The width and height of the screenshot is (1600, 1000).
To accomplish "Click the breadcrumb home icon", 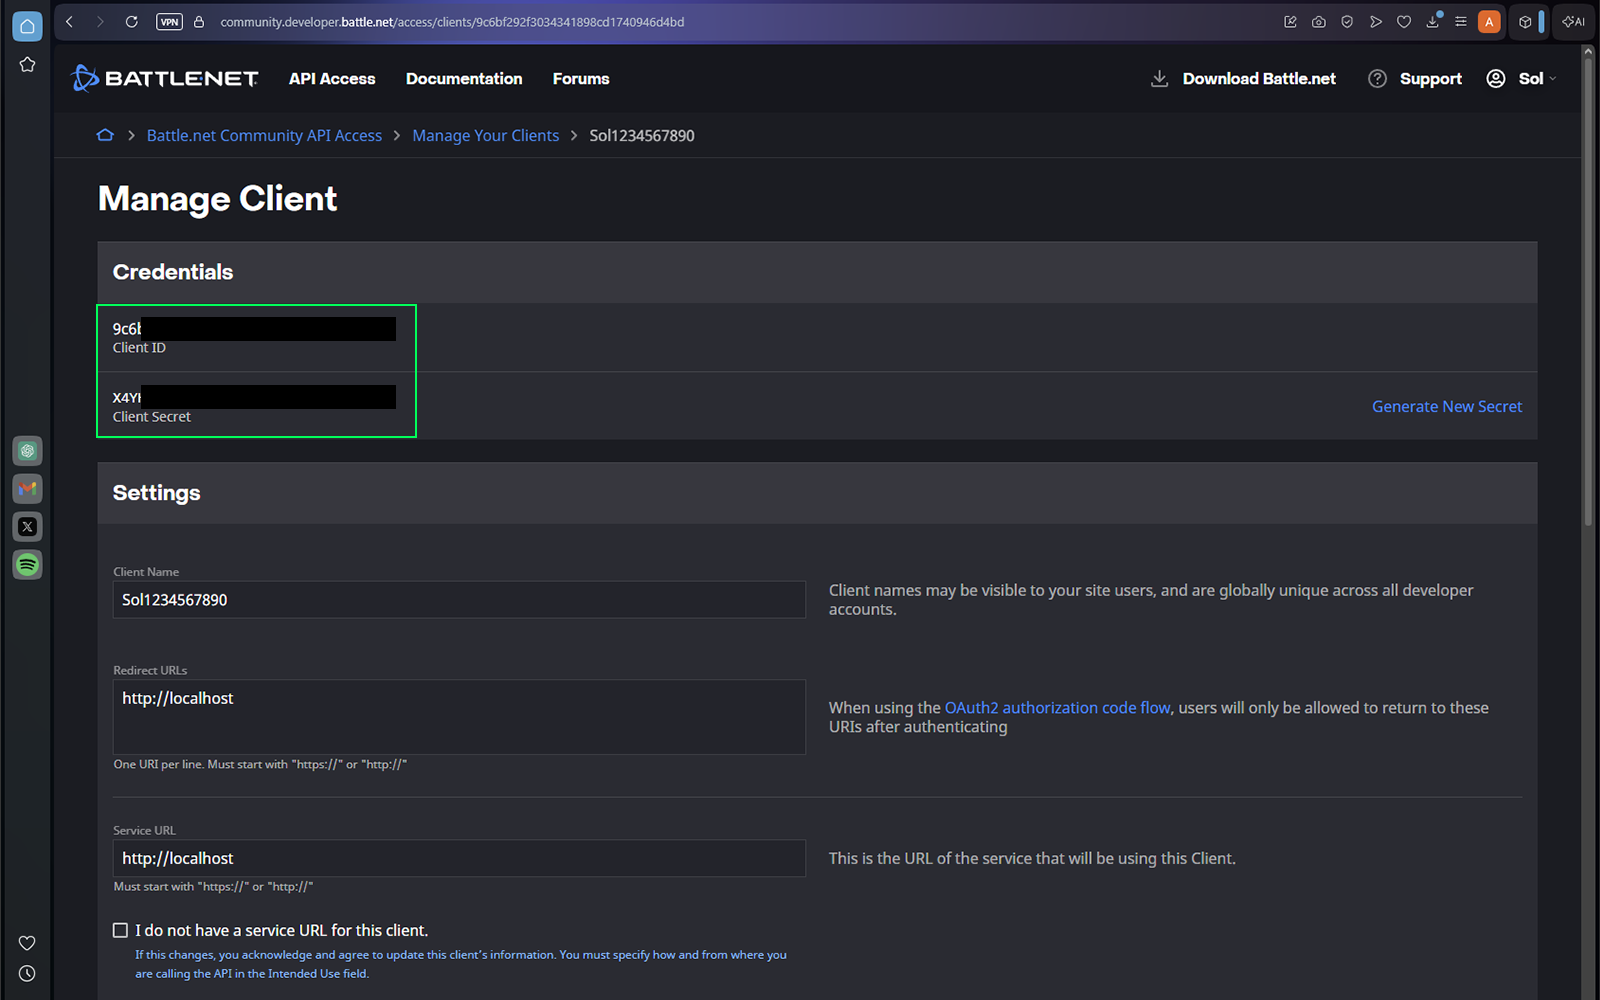I will 105,135.
